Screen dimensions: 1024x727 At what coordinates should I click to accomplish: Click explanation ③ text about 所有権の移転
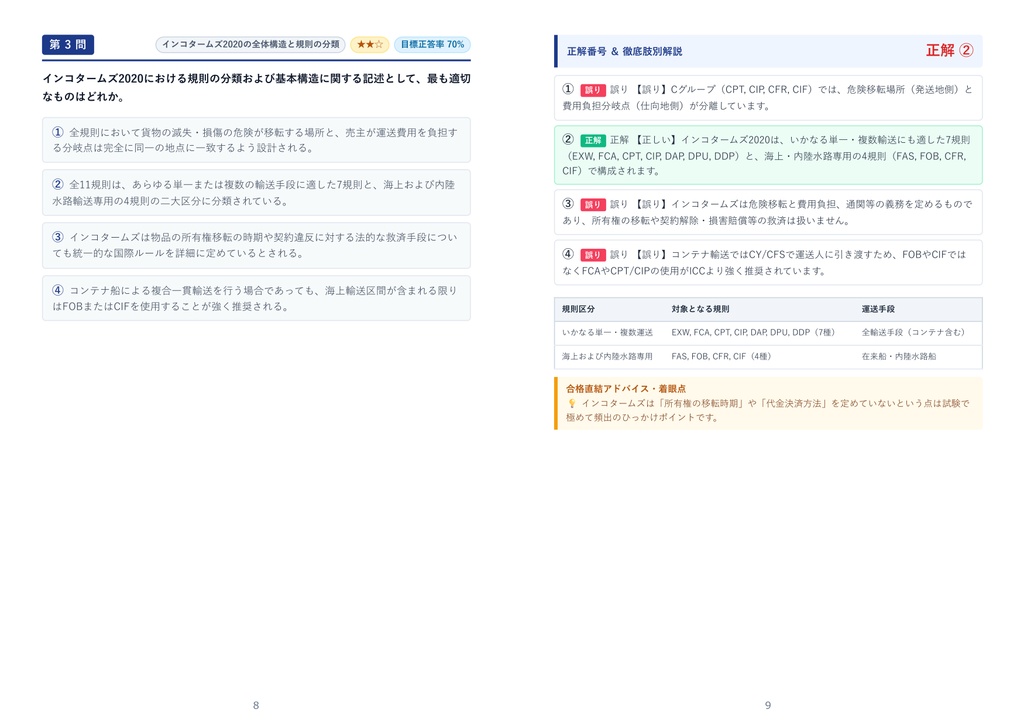click(x=767, y=212)
